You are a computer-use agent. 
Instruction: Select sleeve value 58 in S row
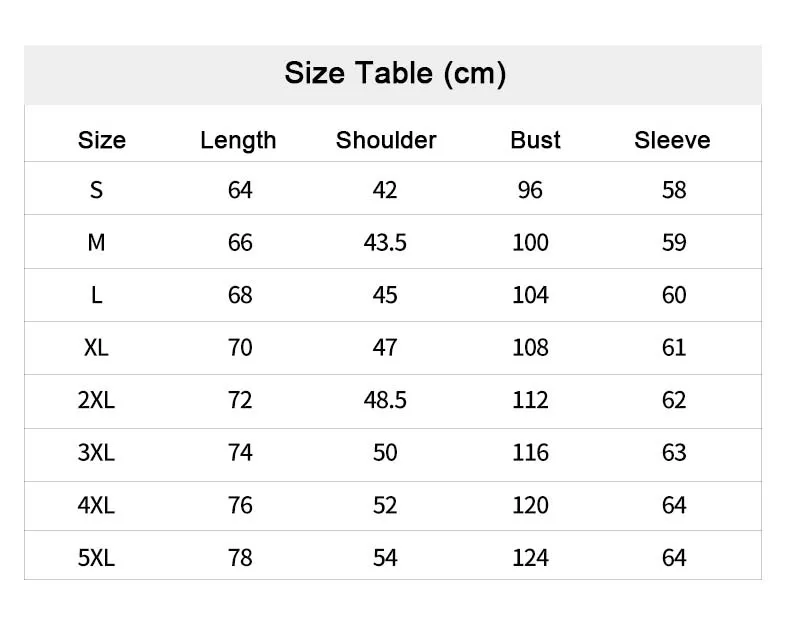tap(674, 189)
